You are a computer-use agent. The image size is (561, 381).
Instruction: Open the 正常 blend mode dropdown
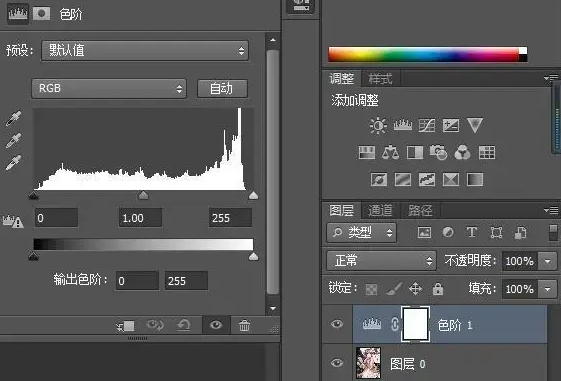pos(381,260)
